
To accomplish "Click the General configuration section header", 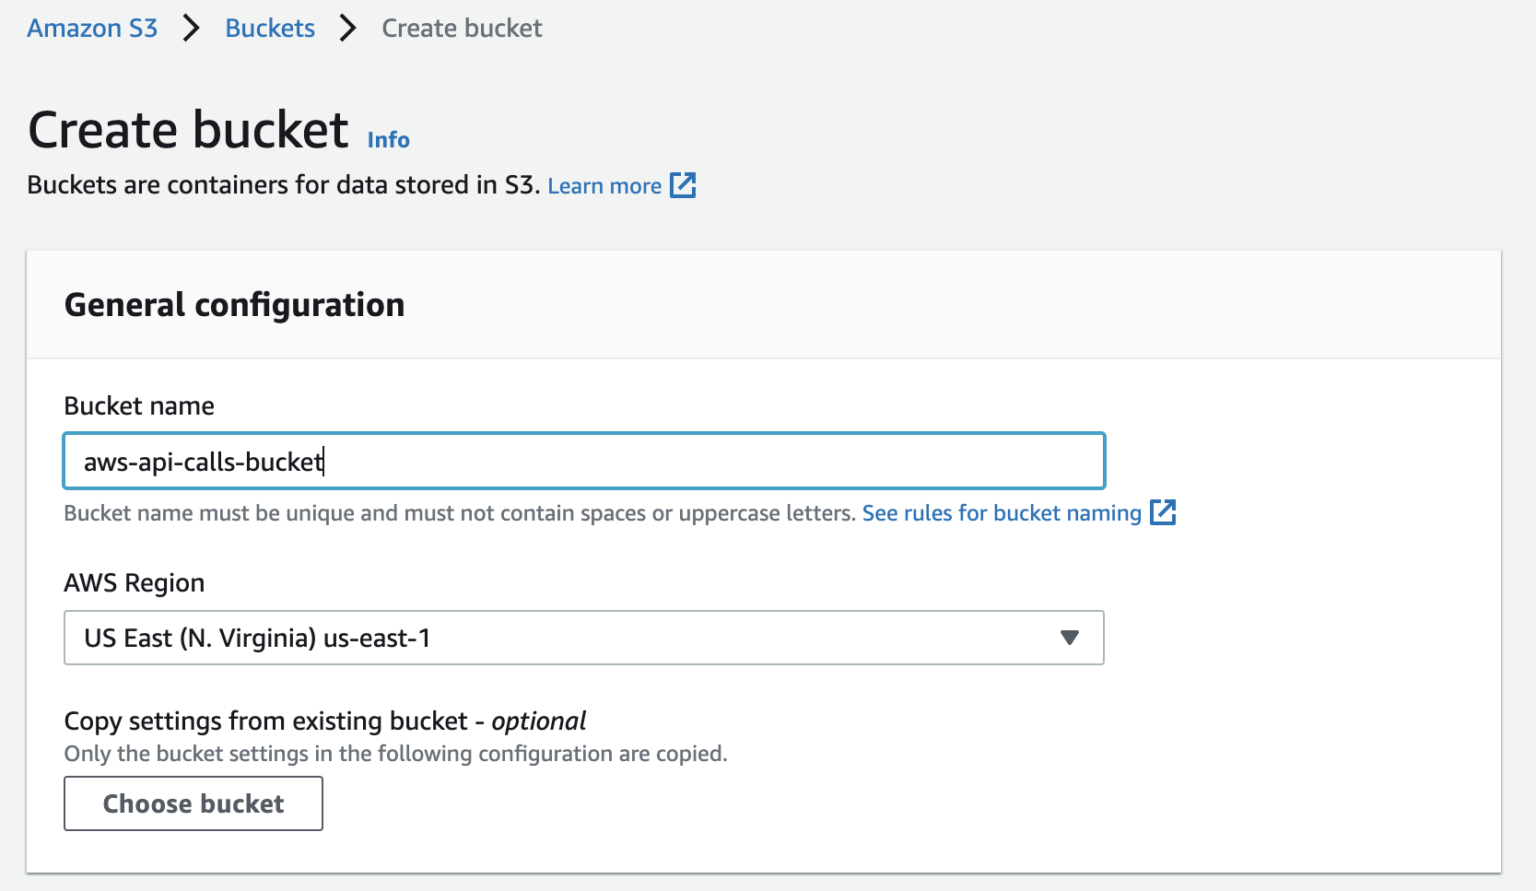I will (x=234, y=304).
